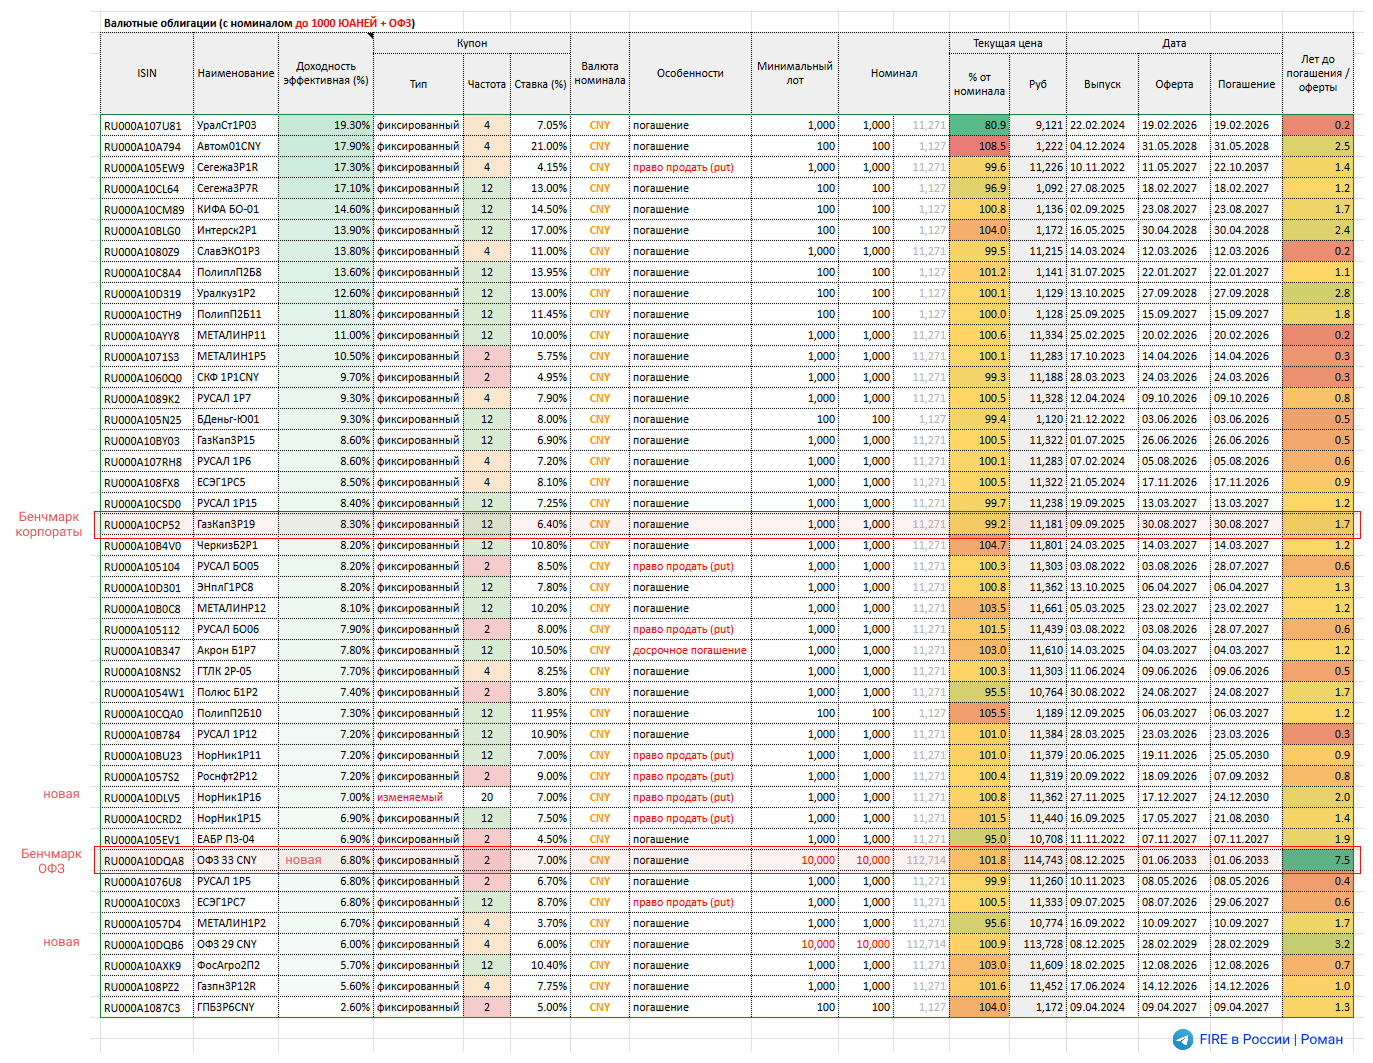Image resolution: width=1373 pixels, height=1063 pixels.
Task: Click the green 80.9 price cell
Action: point(978,126)
